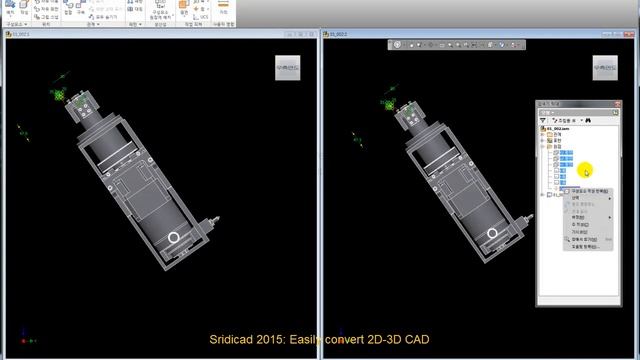
Task: Expand the 표현 folder in the browser tree
Action: point(542,140)
